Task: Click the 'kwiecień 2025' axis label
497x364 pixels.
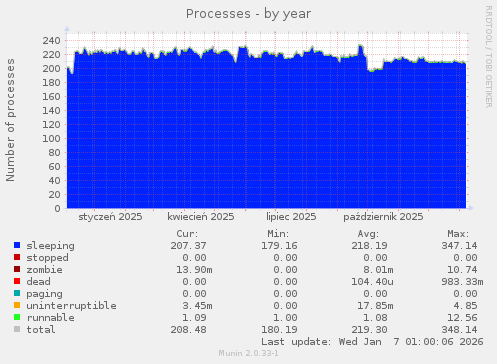Action: click(201, 217)
